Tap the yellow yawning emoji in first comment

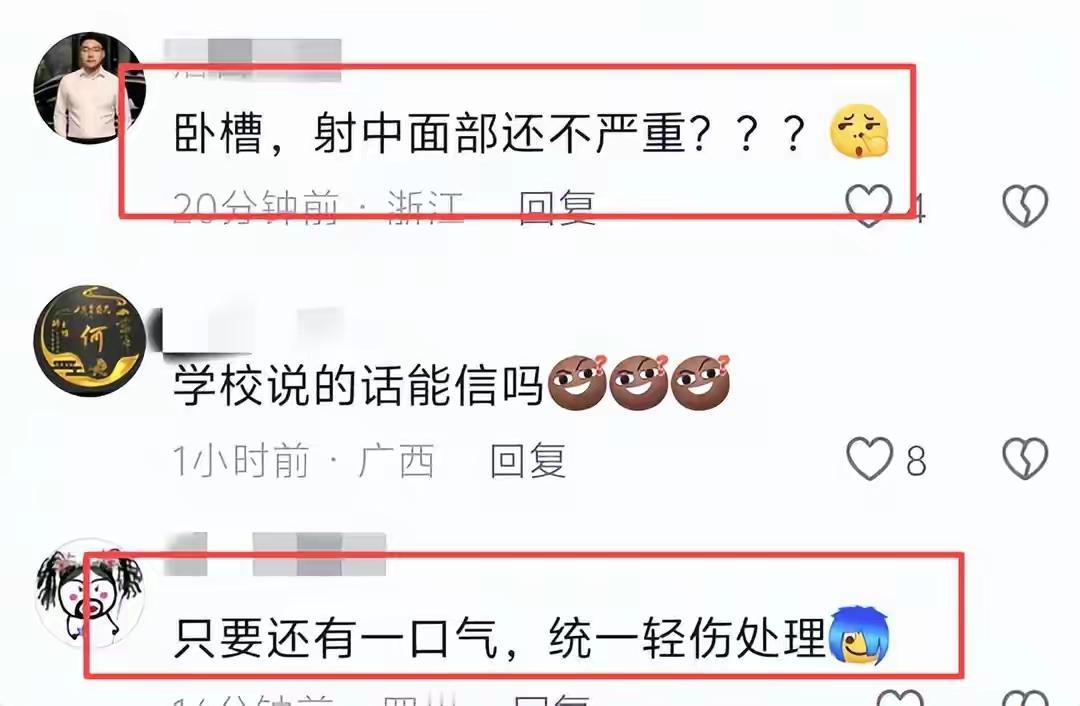pos(860,132)
